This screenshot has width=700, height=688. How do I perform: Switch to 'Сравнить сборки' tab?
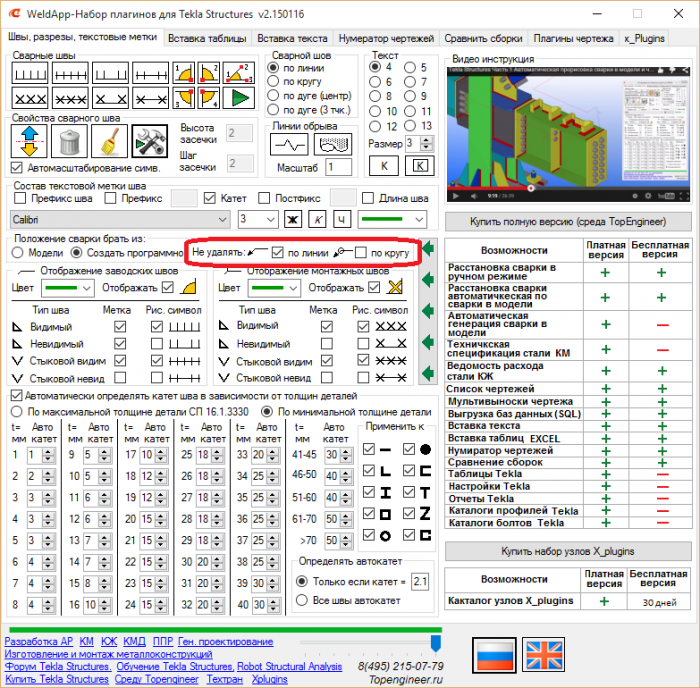click(x=483, y=38)
